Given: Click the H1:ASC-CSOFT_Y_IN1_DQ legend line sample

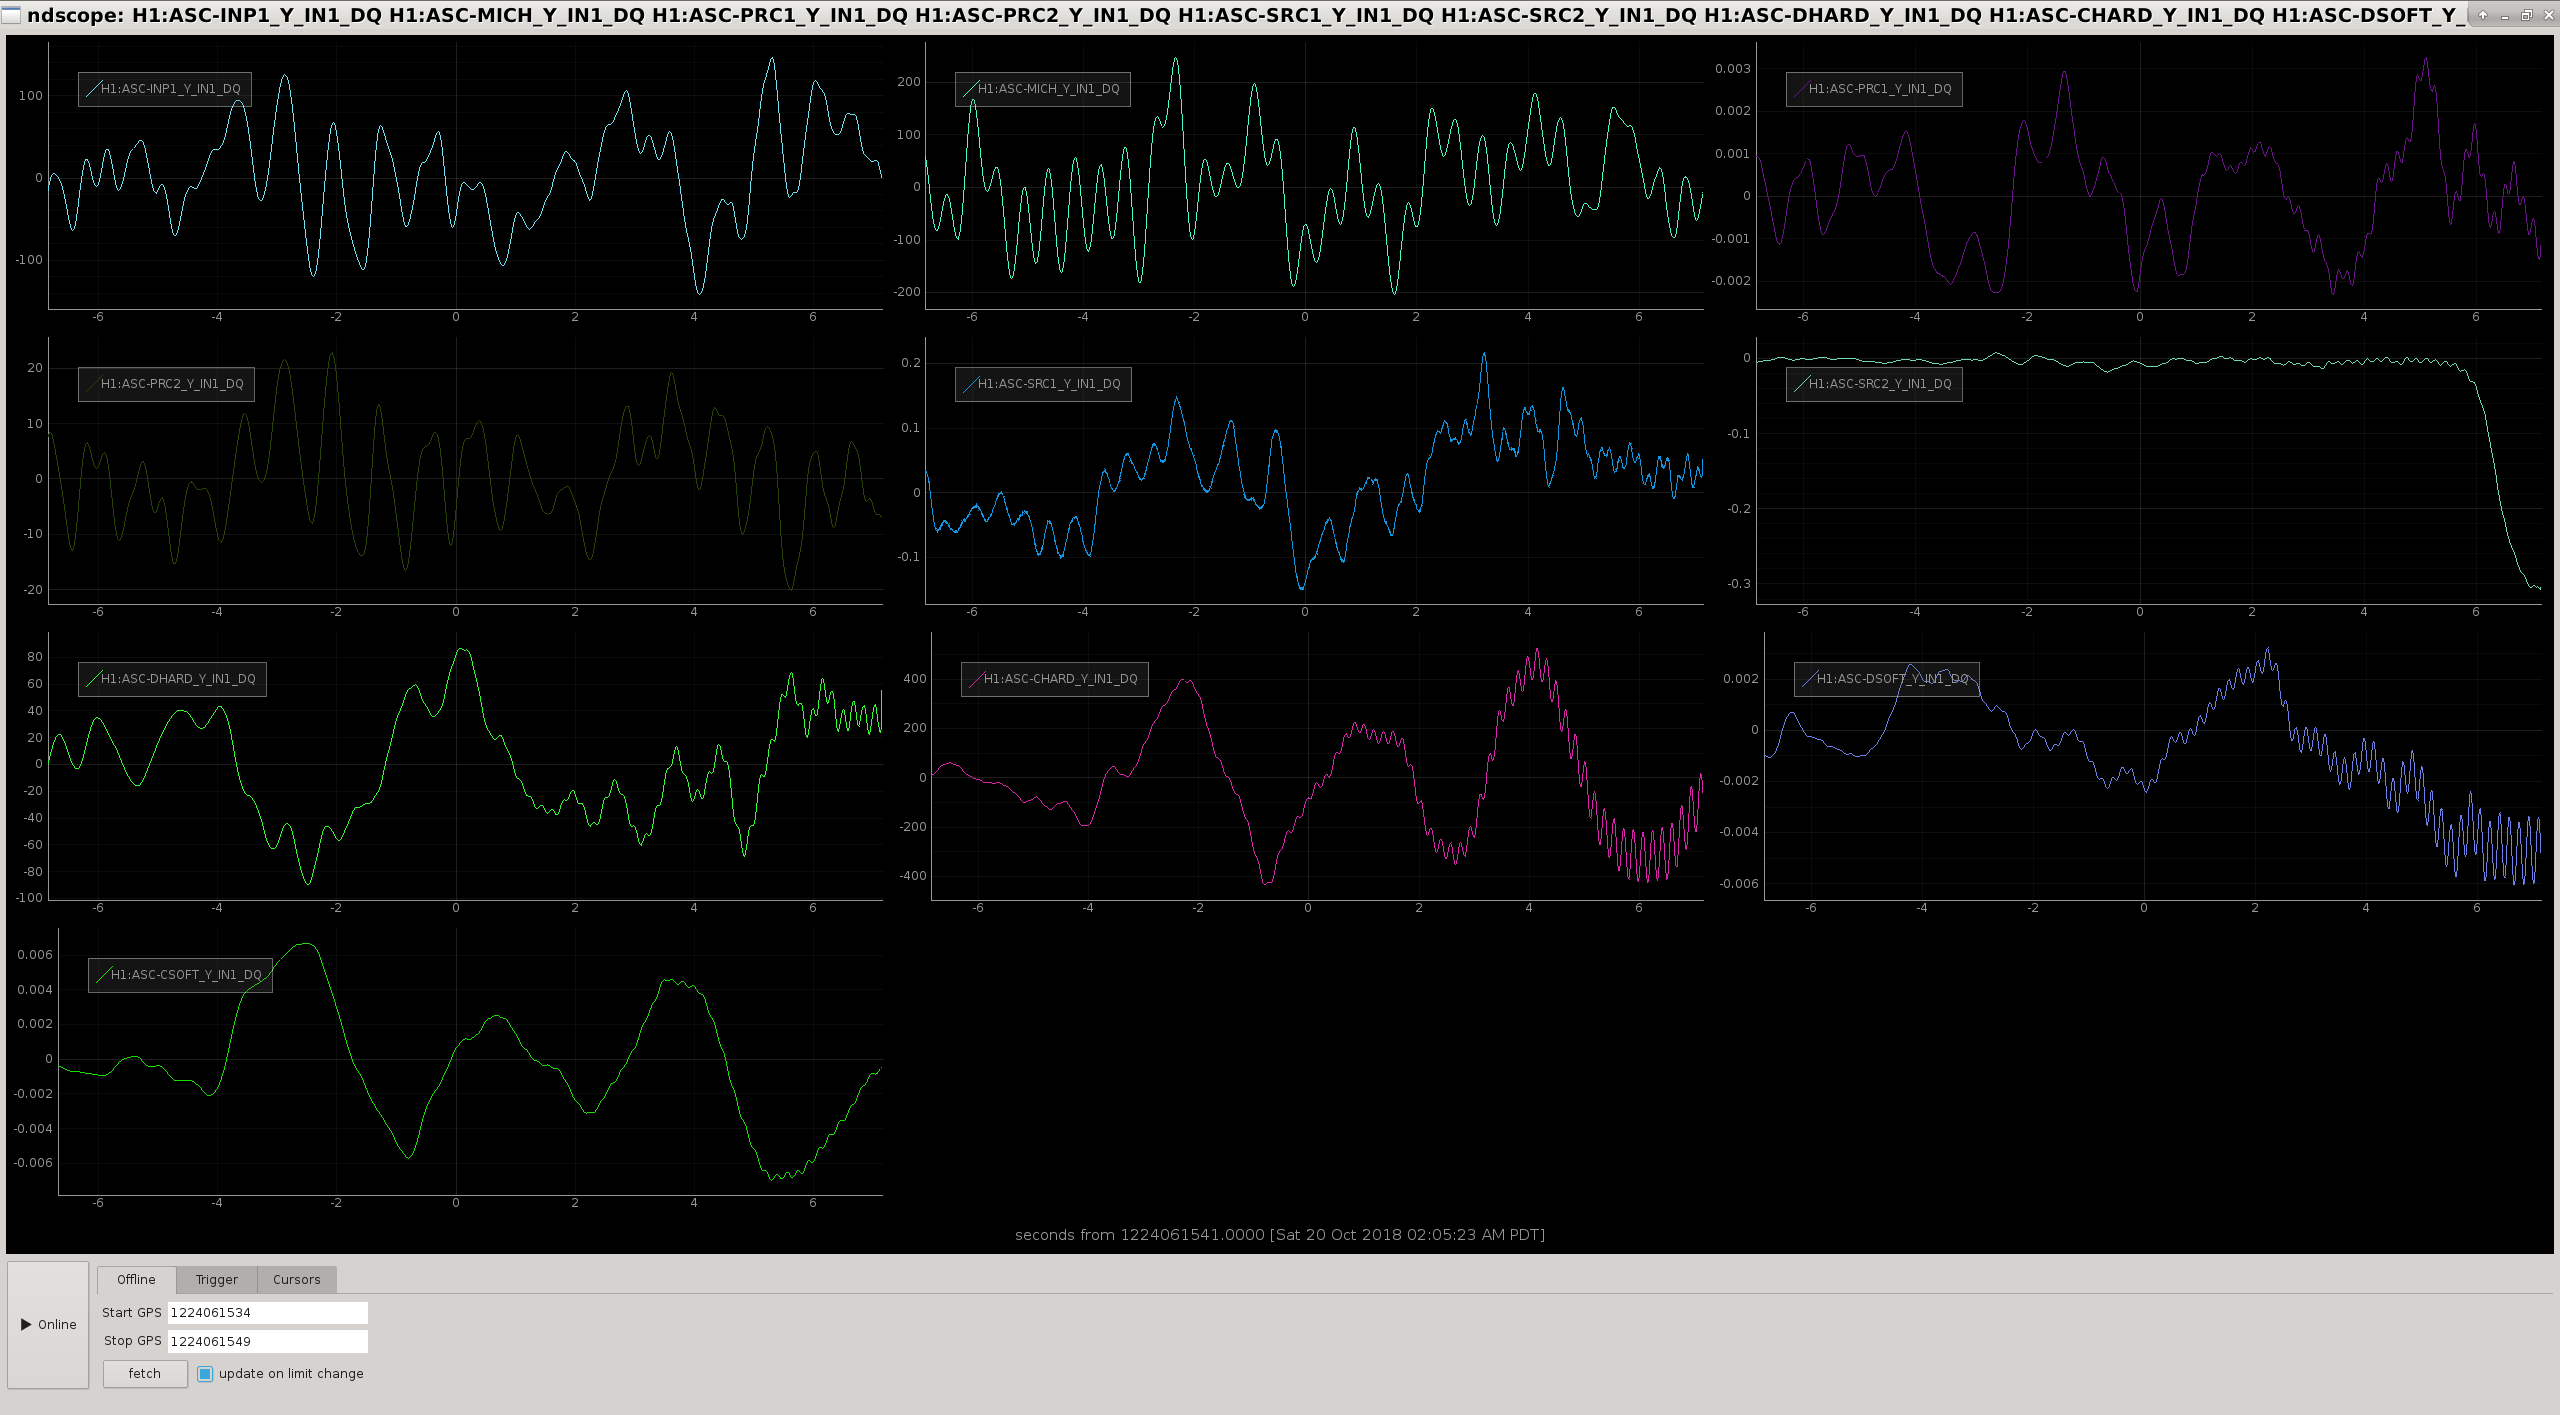Looking at the screenshot, I should [102, 975].
